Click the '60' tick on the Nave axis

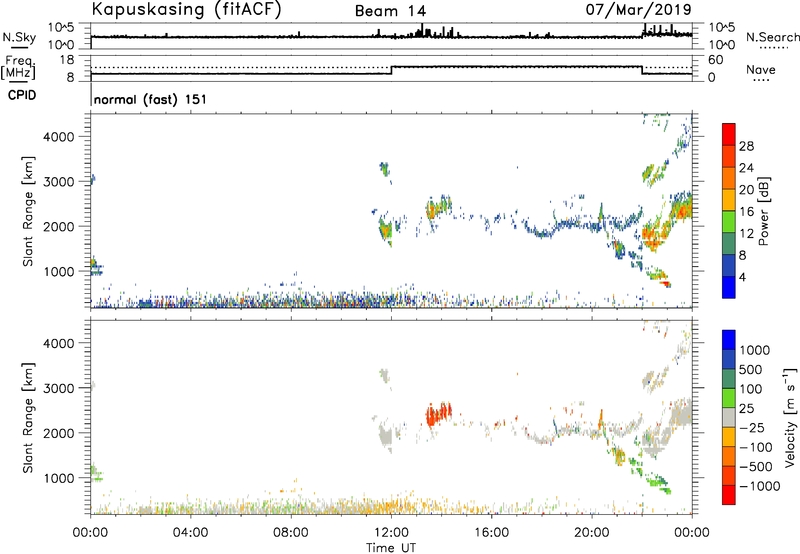pyautogui.click(x=715, y=60)
